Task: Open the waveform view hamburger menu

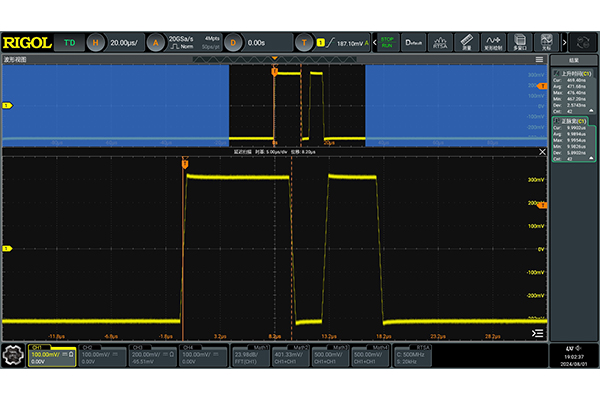Action: tap(540, 60)
